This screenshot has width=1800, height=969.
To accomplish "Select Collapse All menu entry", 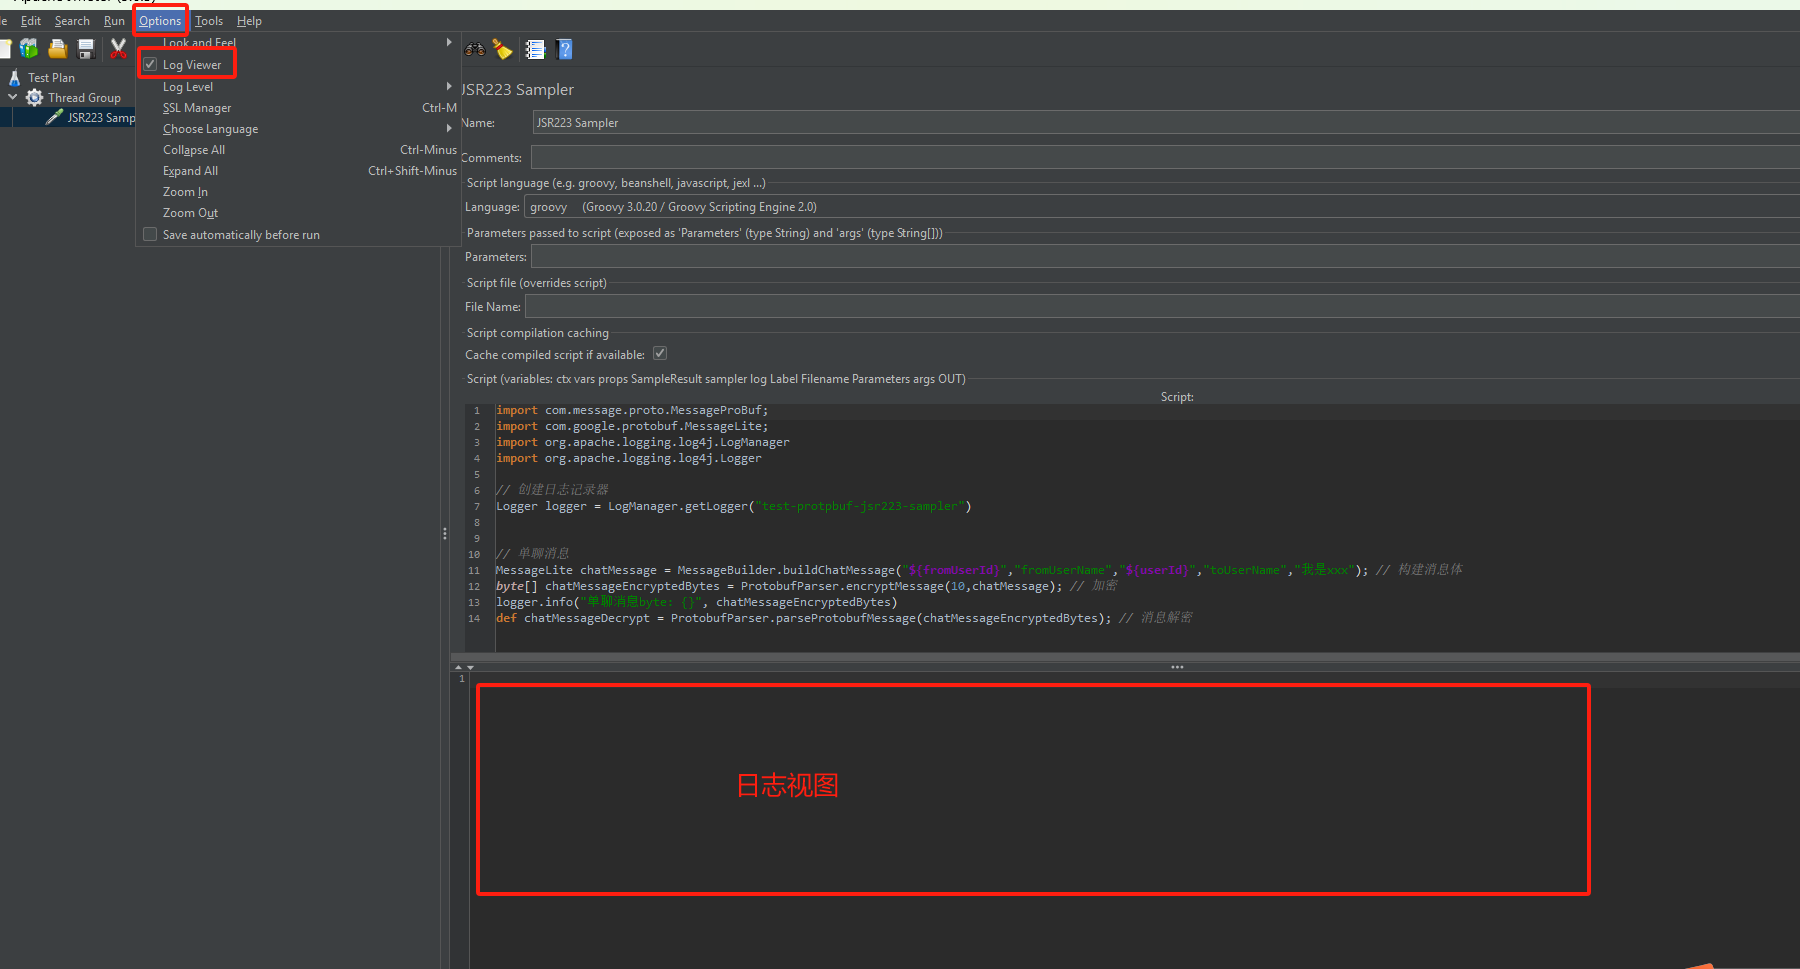I will (298, 149).
